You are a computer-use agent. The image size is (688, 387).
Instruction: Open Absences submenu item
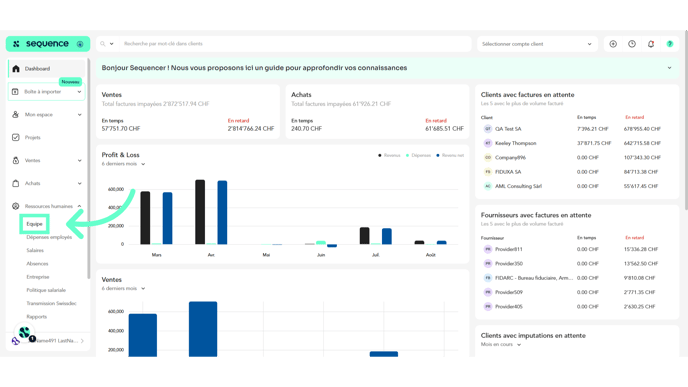pyautogui.click(x=37, y=264)
